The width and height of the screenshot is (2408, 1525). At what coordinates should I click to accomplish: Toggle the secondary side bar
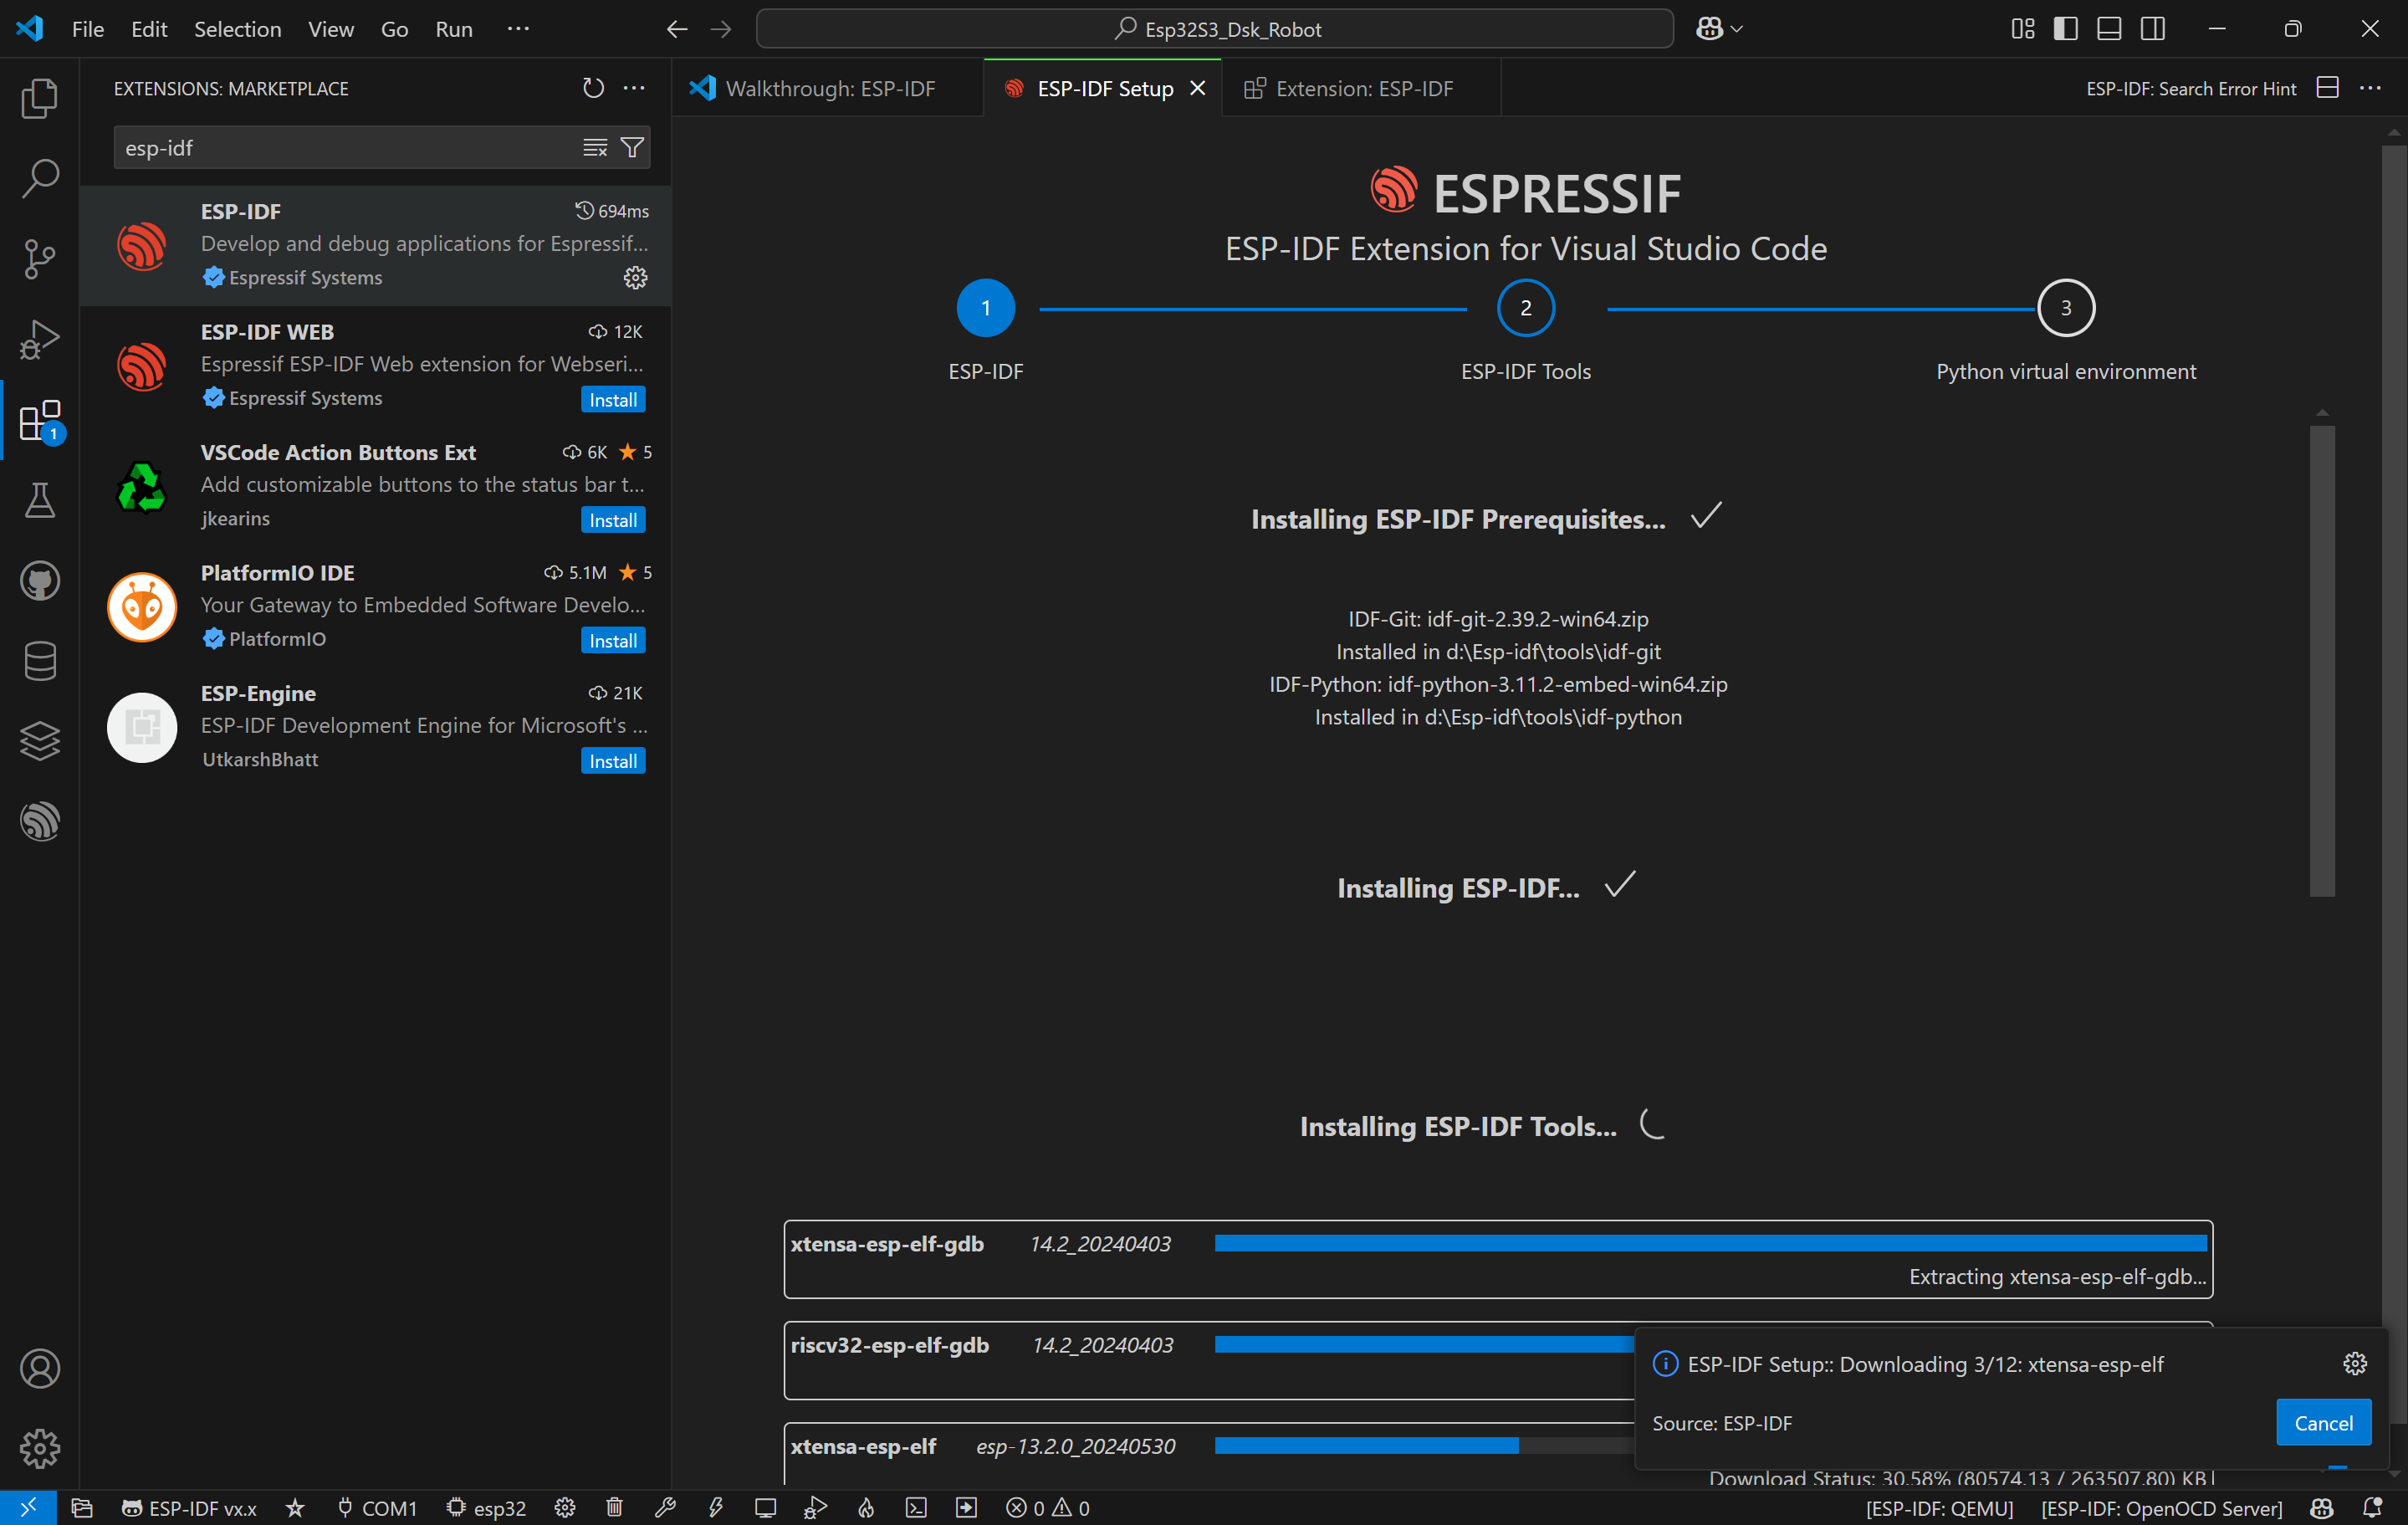[x=2153, y=29]
